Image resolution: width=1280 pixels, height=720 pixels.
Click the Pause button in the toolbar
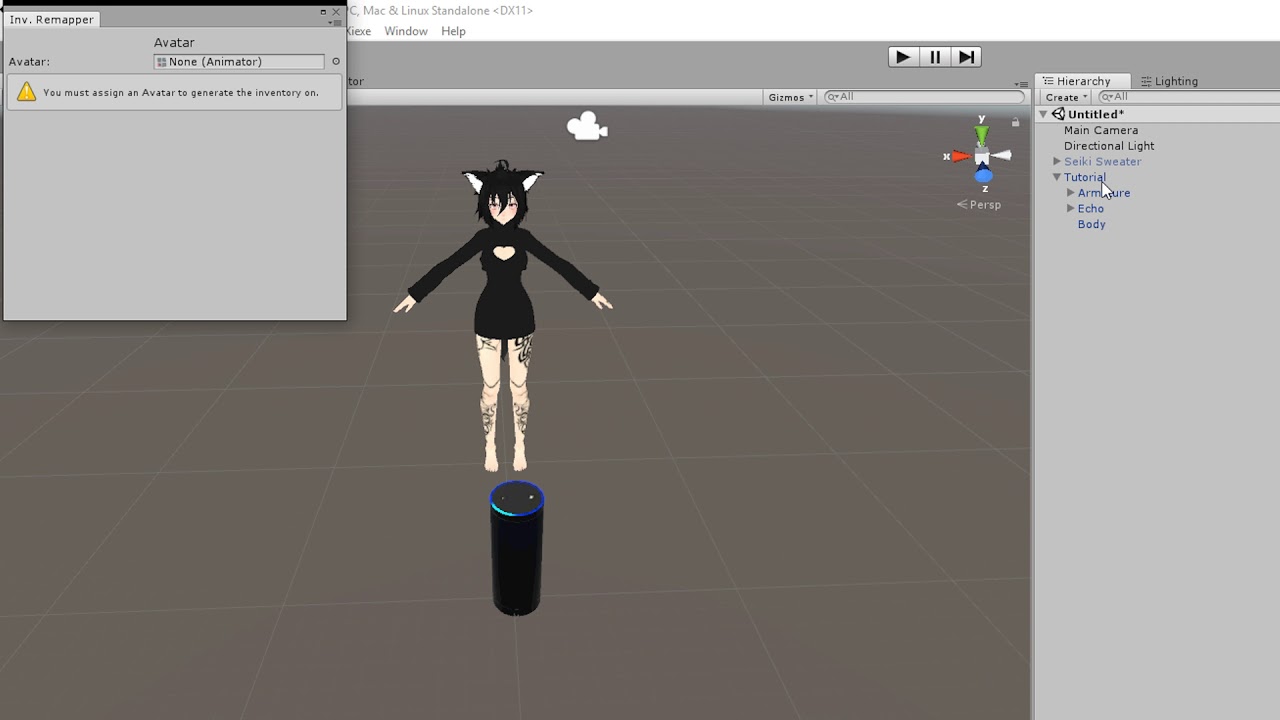tap(935, 57)
